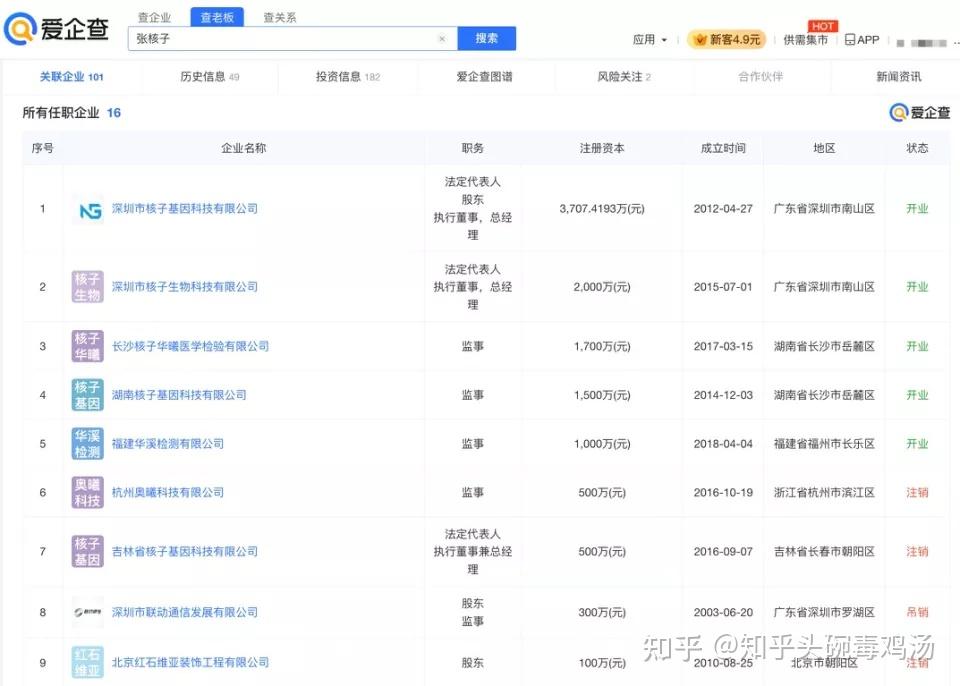The width and height of the screenshot is (960, 686).
Task: Open 福建华溪检测有限公司 link
Action: (168, 443)
